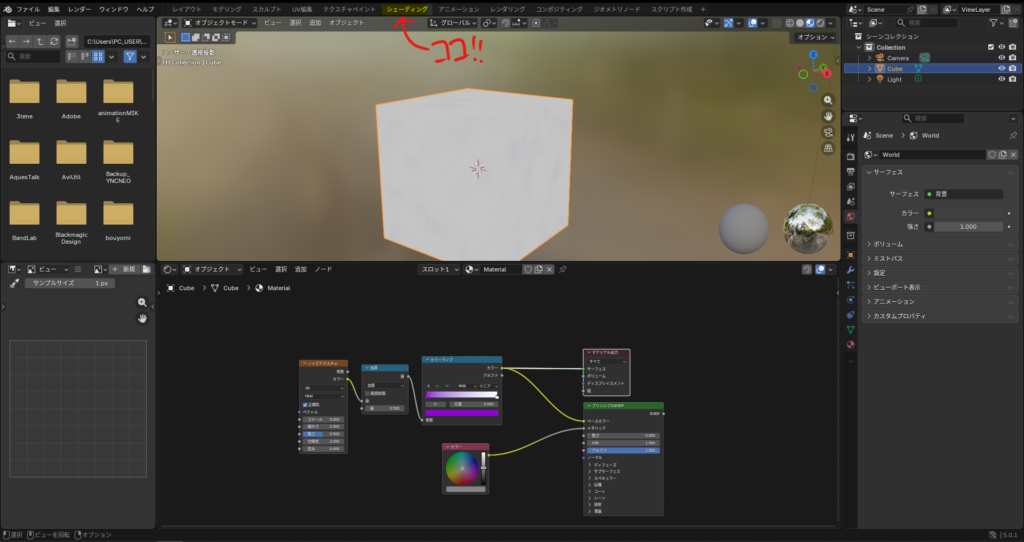Select rendered viewport shading mode icon
The width and height of the screenshot is (1024, 542).
(822, 22)
